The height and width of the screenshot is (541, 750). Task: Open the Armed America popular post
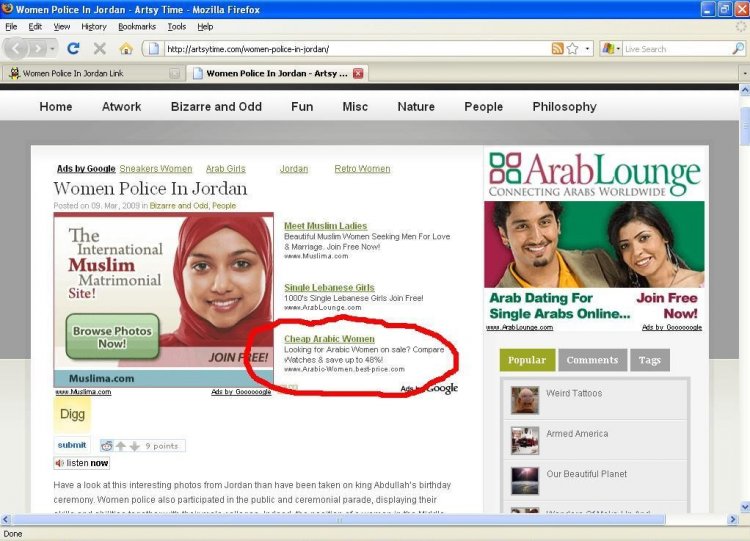[x=577, y=434]
